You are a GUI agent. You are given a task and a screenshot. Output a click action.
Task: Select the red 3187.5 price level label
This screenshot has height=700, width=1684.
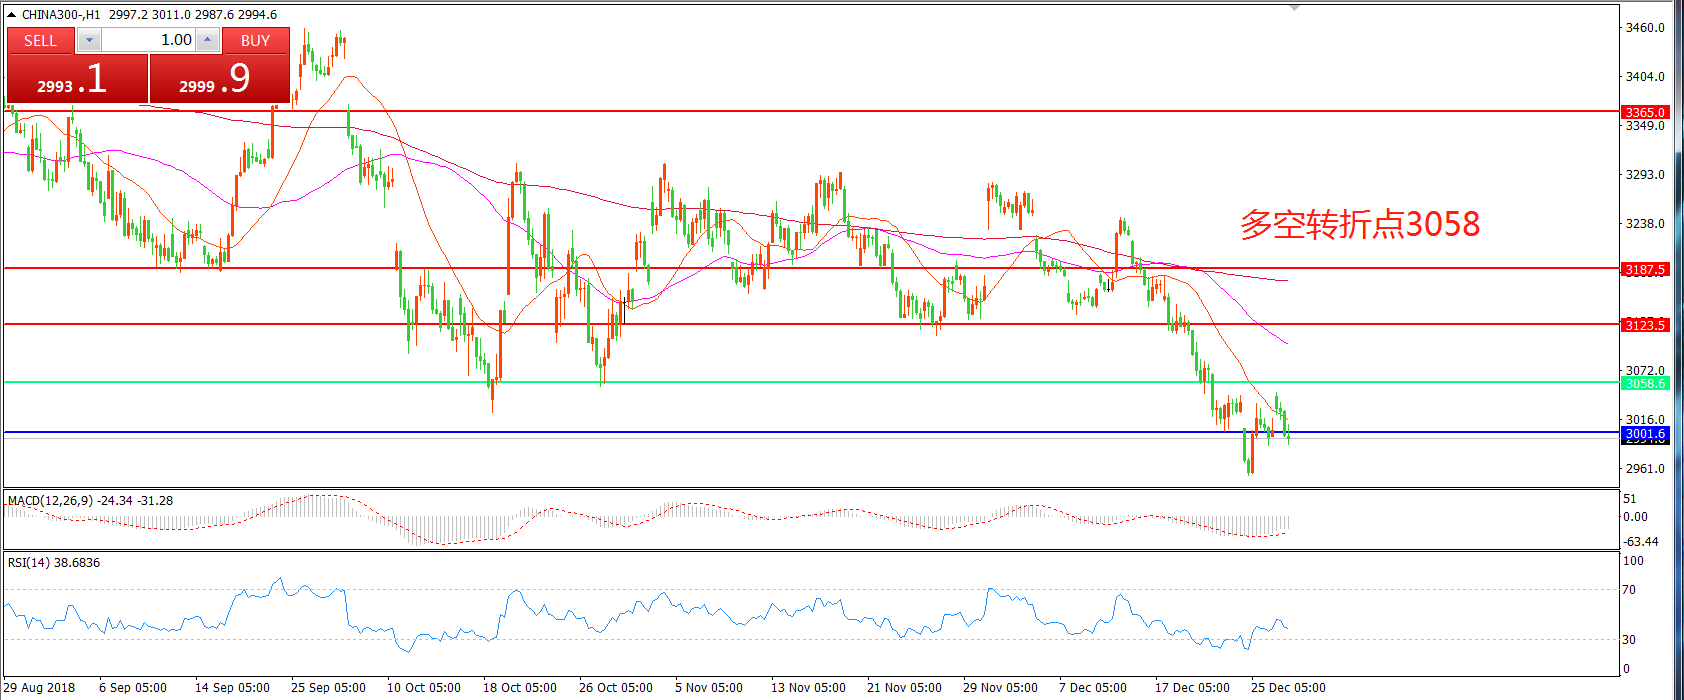click(x=1645, y=270)
